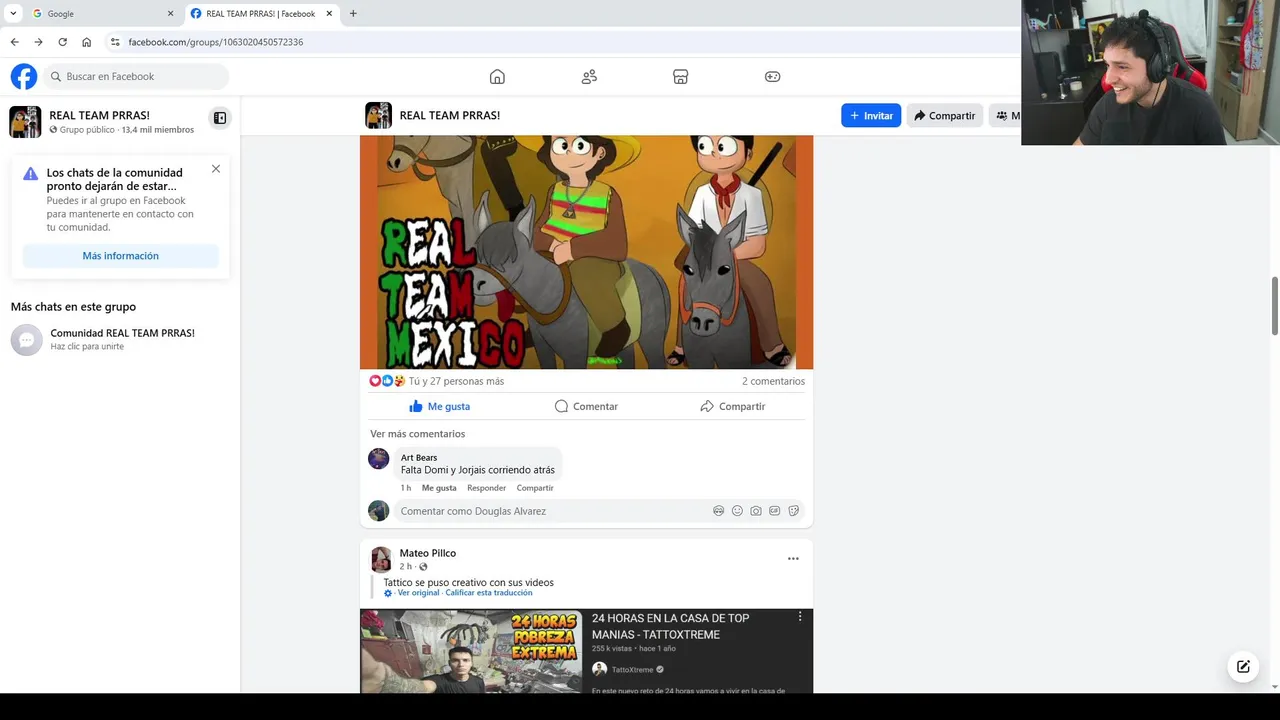The image size is (1280, 720).
Task: Collapse the group sidebar panel icon
Action: pyautogui.click(x=220, y=118)
